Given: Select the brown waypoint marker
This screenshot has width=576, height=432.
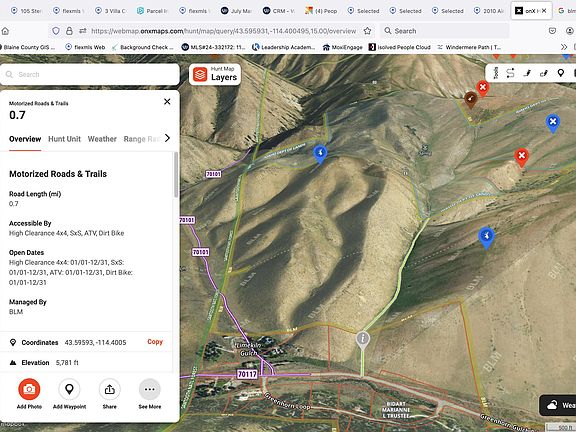Looking at the screenshot, I should click(471, 99).
